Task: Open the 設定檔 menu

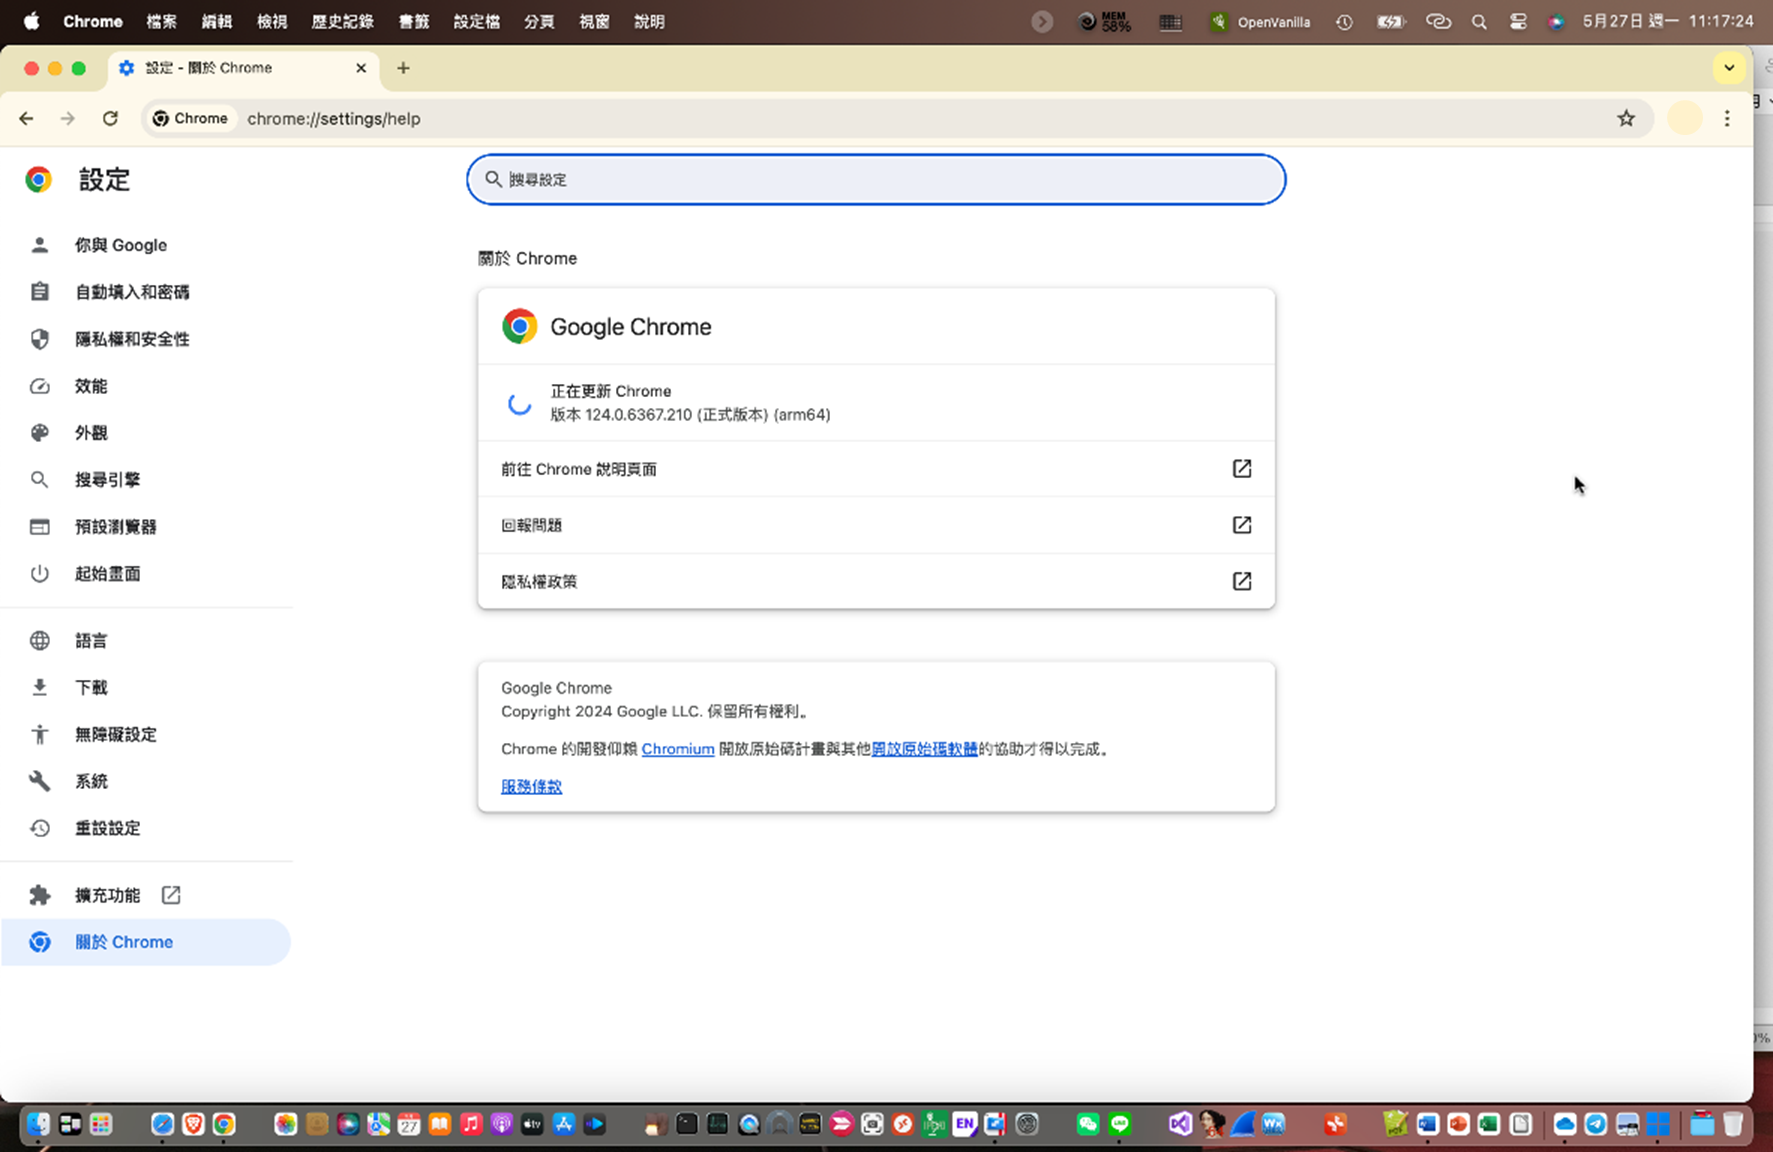Action: pos(476,22)
